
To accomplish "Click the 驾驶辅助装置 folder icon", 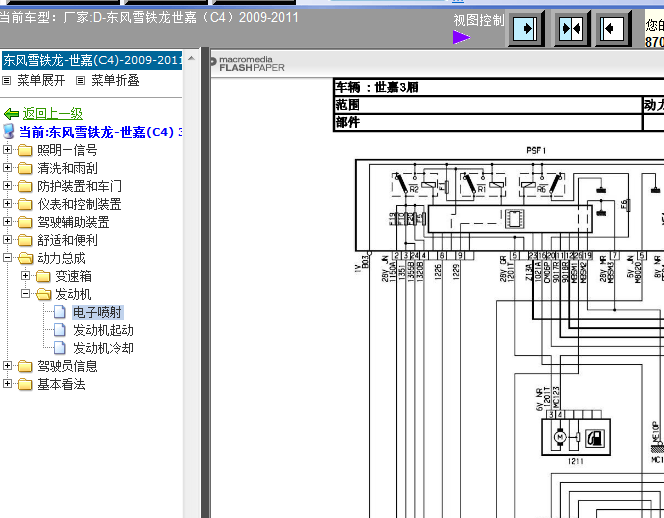I will [x=25, y=222].
